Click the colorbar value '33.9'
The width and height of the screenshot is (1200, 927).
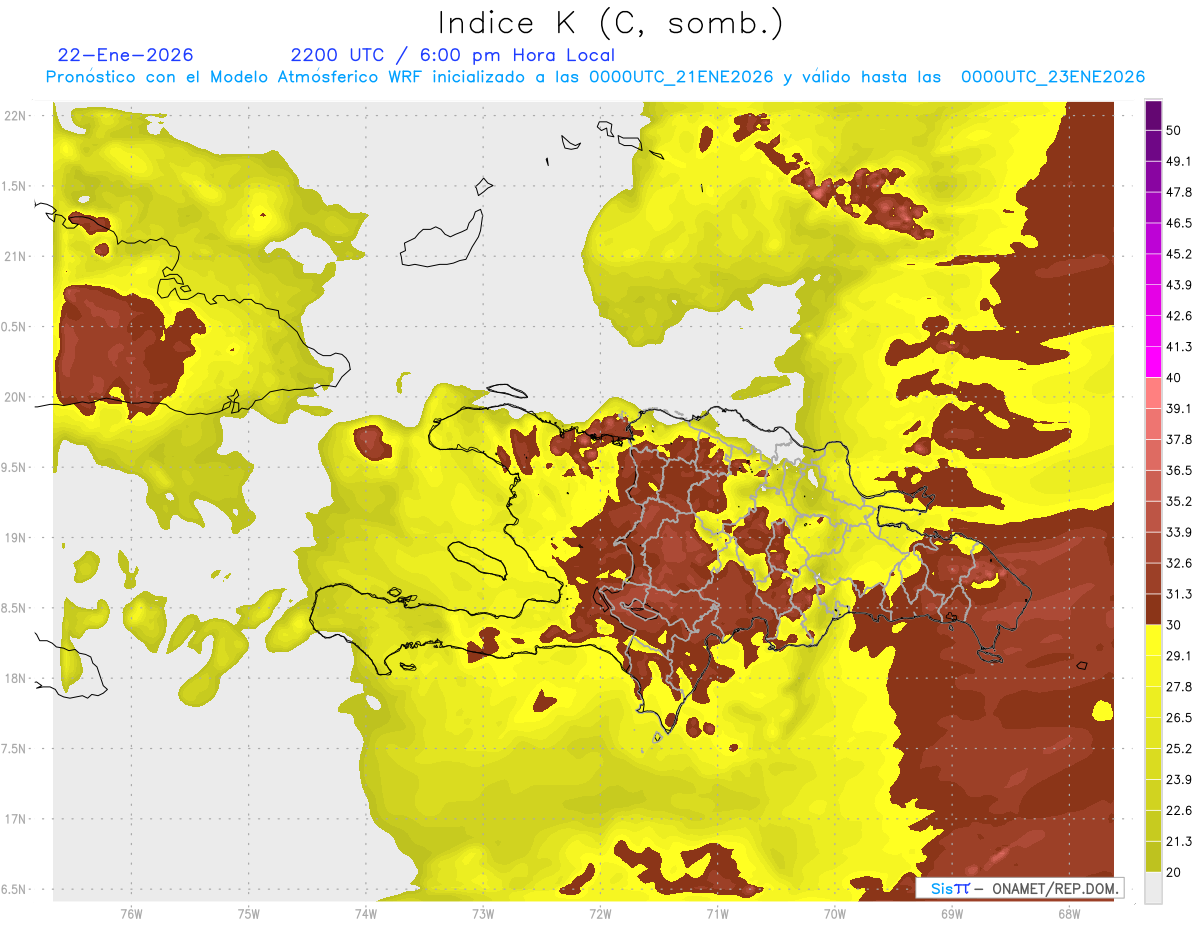click(1179, 532)
